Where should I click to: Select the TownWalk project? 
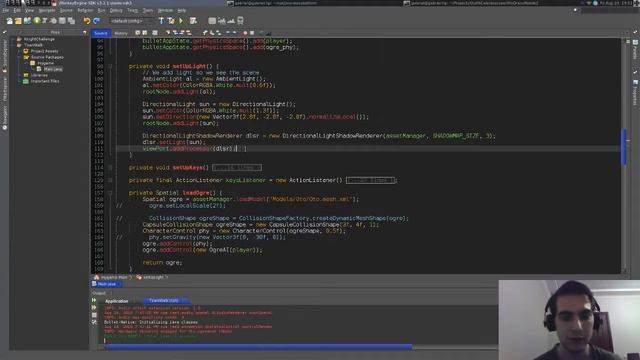tap(33, 45)
